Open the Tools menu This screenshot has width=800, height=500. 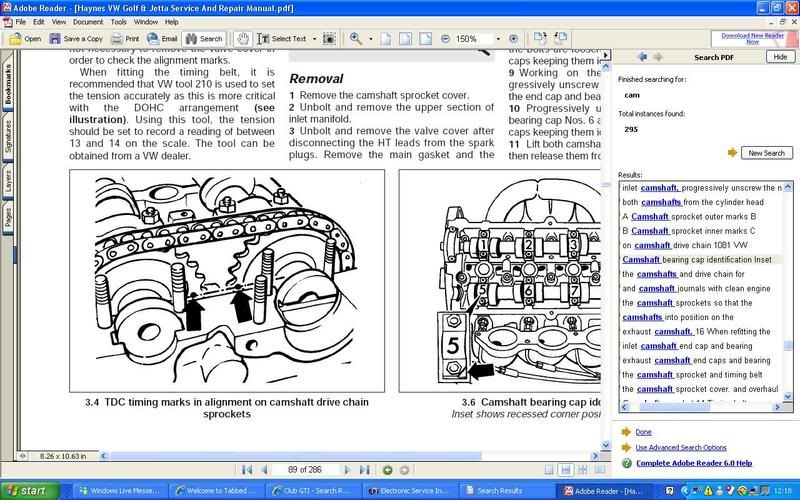pyautogui.click(x=118, y=22)
